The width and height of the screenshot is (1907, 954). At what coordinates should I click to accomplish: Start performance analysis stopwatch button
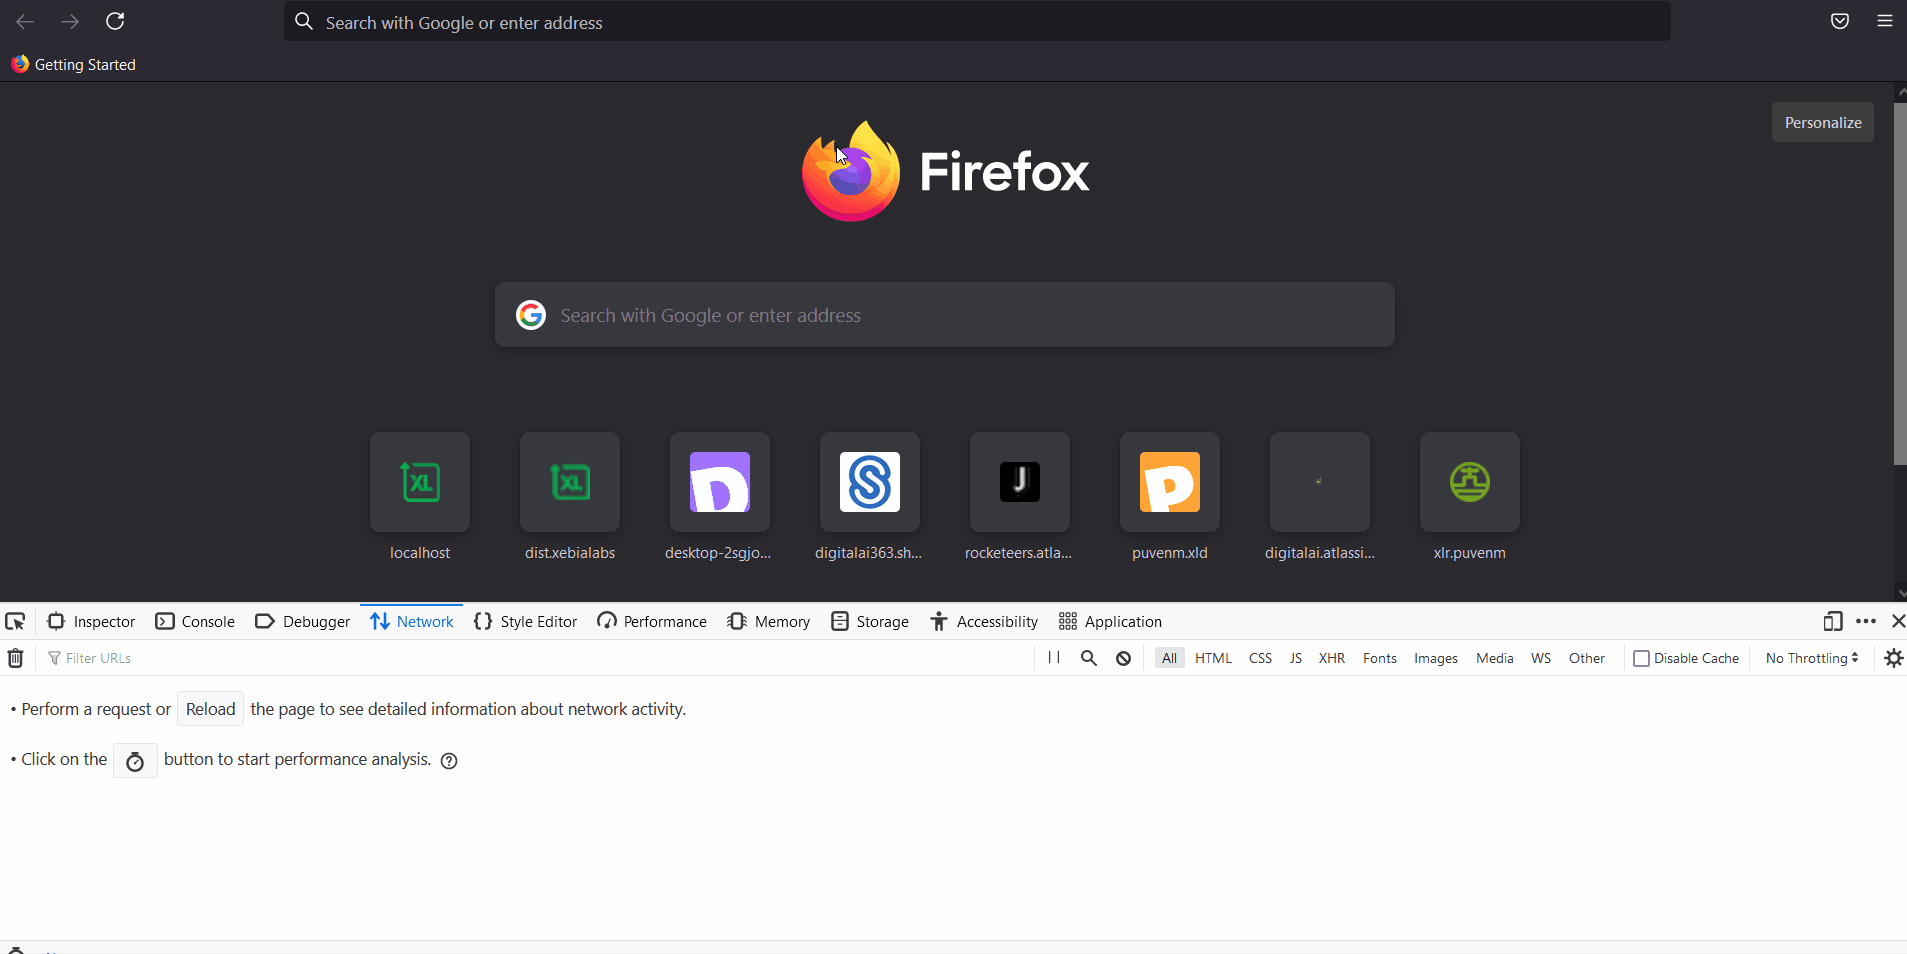[x=135, y=761]
